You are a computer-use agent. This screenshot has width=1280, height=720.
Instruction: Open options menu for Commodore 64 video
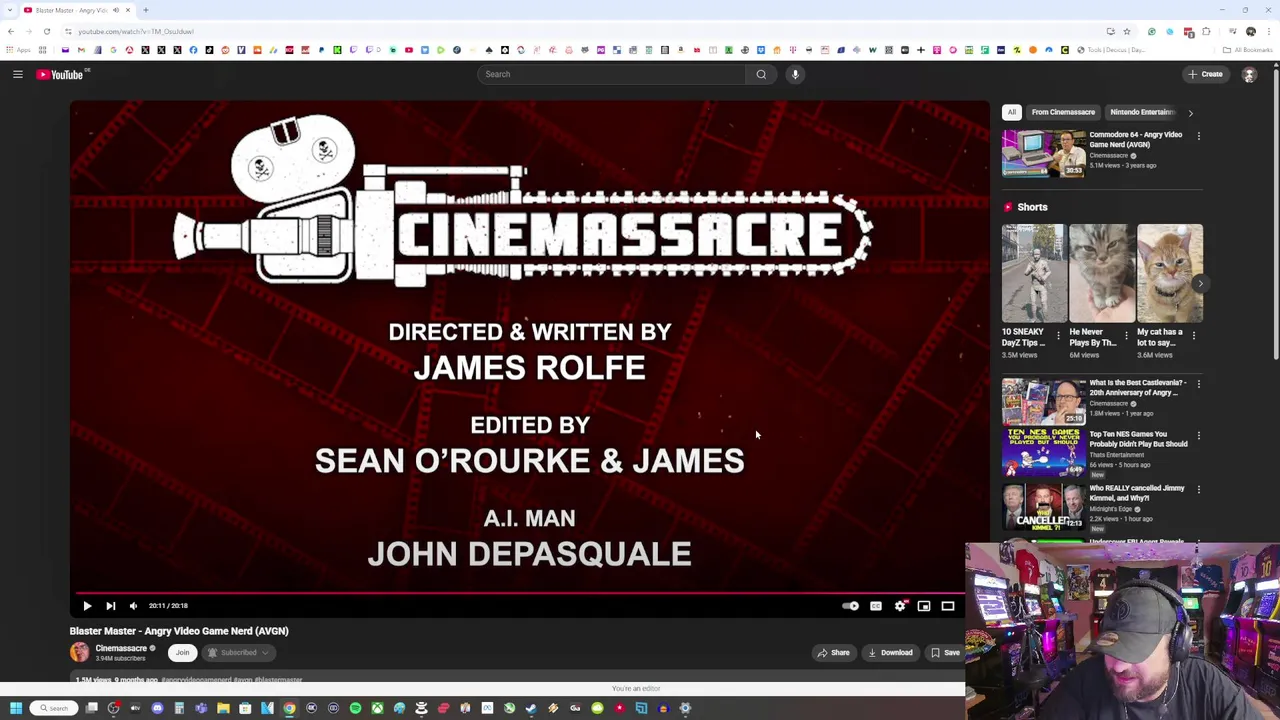[x=1199, y=136]
